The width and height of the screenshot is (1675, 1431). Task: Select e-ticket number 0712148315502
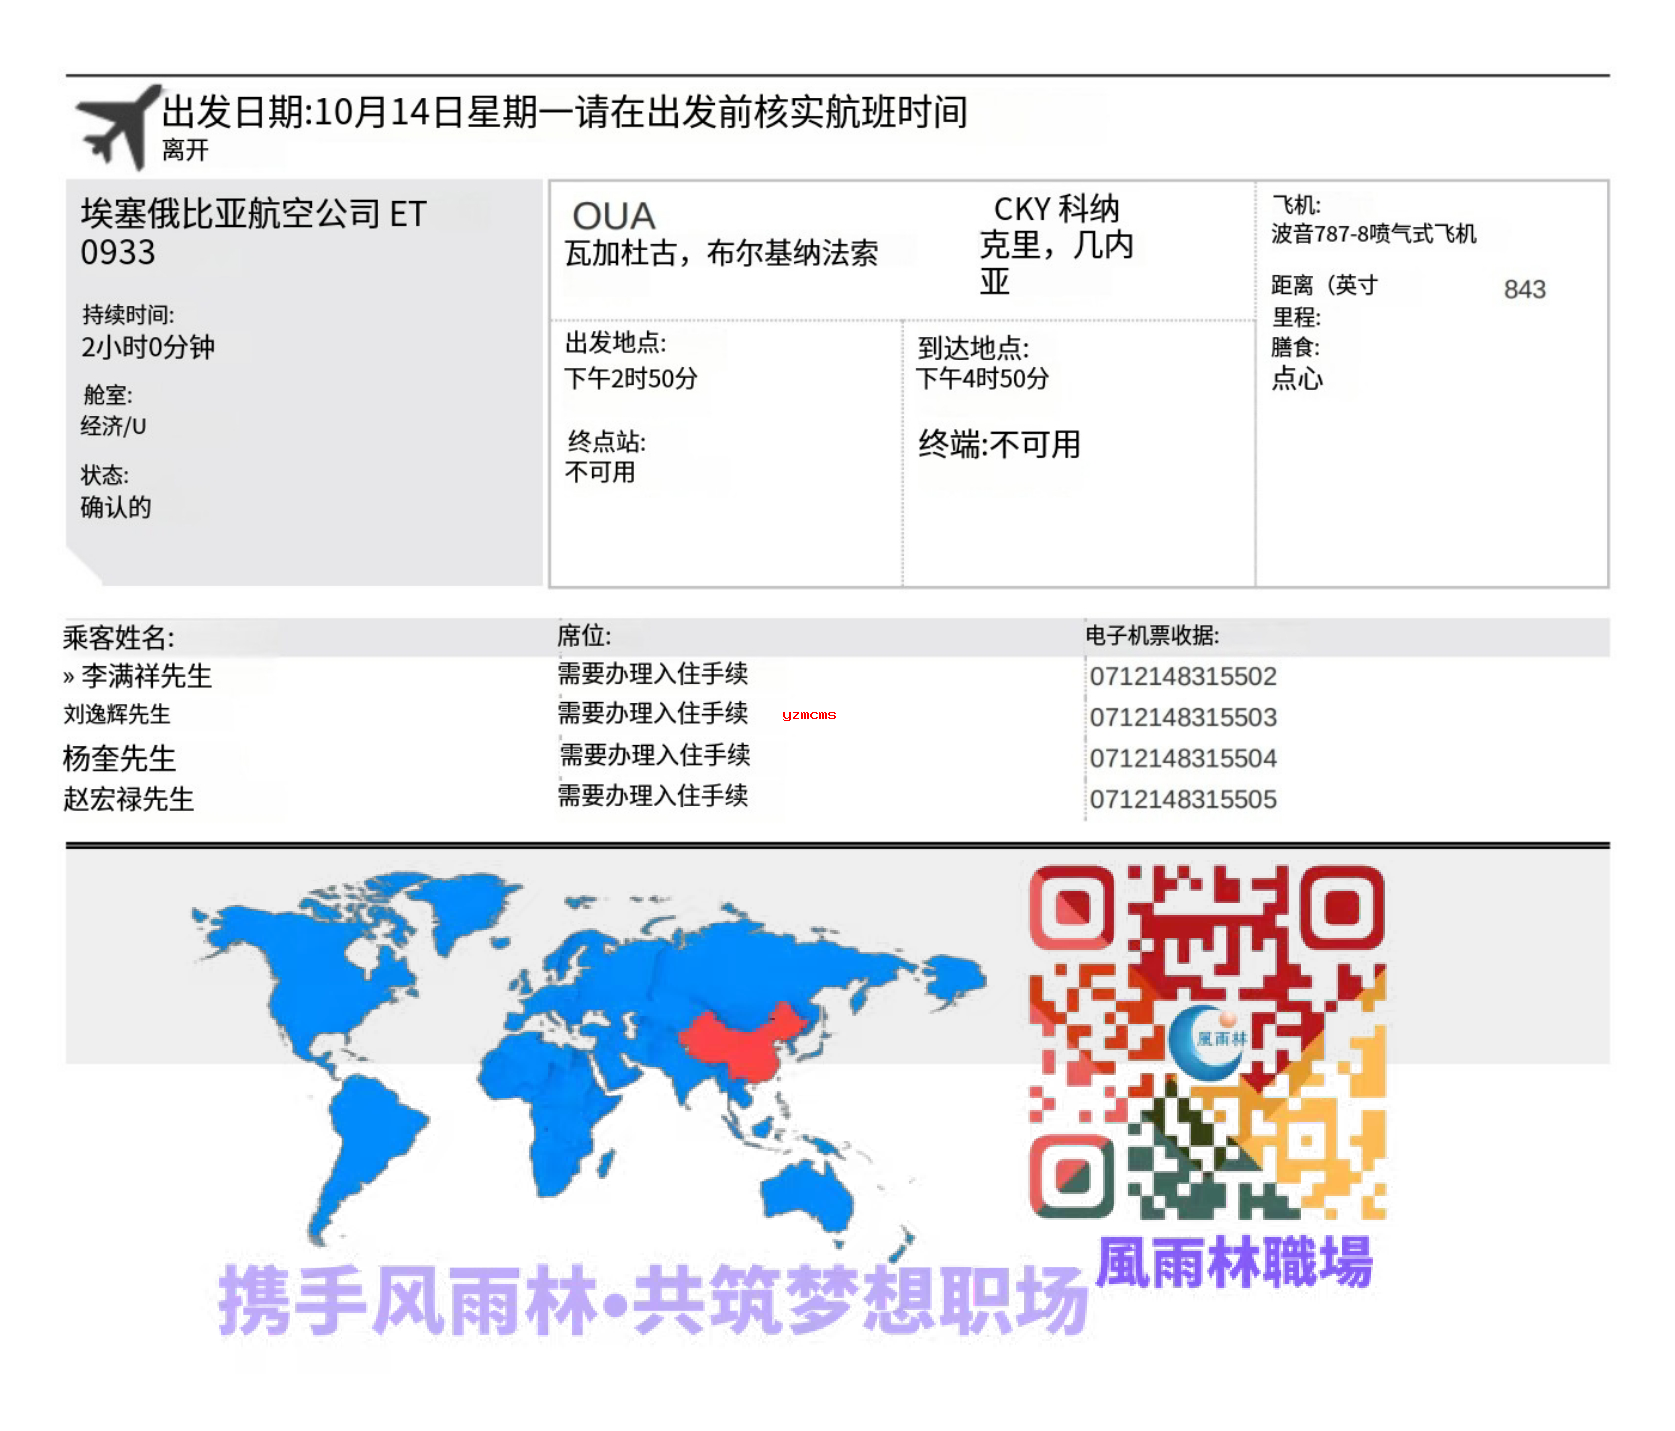pos(1183,677)
